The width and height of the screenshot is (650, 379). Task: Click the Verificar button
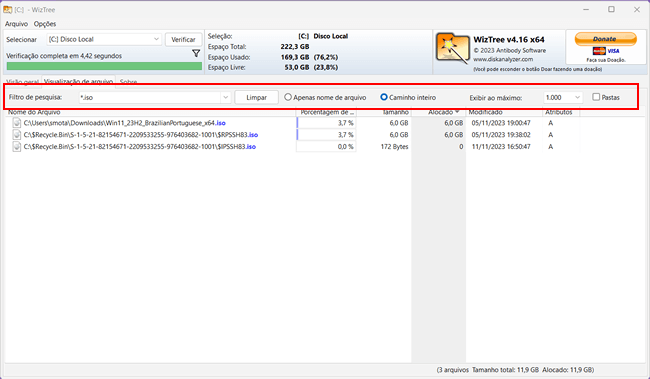[x=183, y=39]
